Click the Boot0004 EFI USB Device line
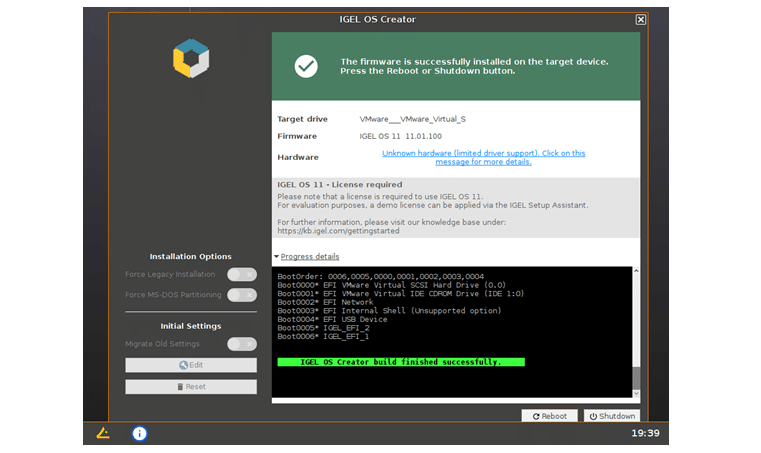The image size is (761, 453). (332, 319)
